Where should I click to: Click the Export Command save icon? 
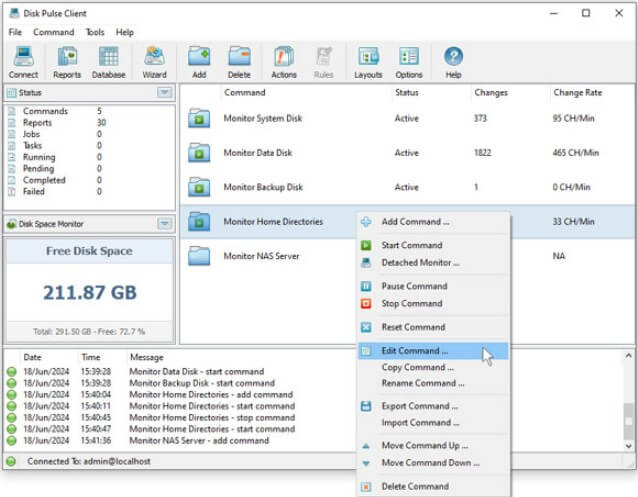(x=366, y=406)
